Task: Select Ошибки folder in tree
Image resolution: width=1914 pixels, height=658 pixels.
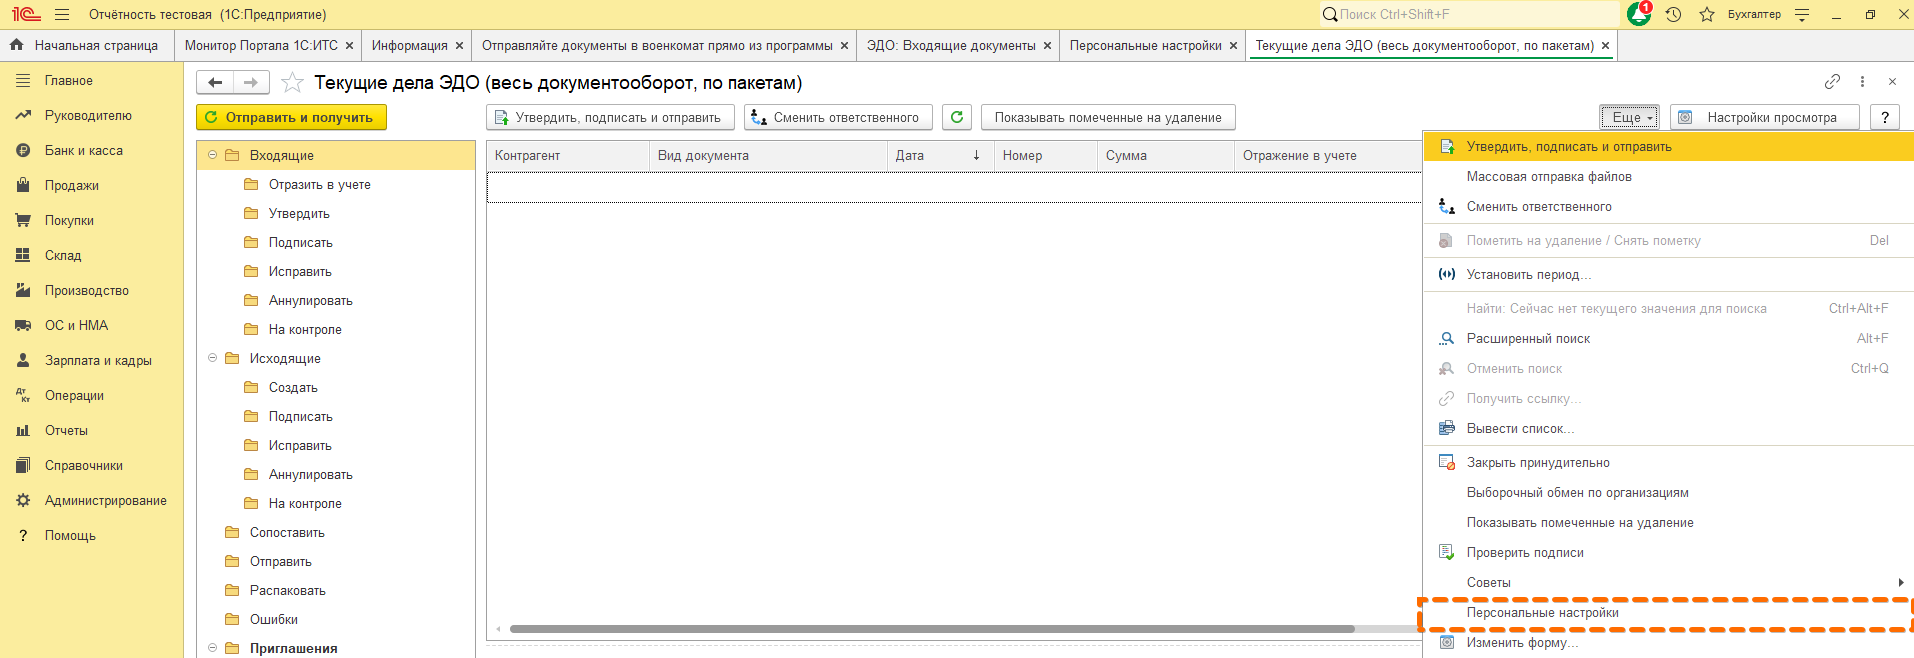Action: coord(274,619)
